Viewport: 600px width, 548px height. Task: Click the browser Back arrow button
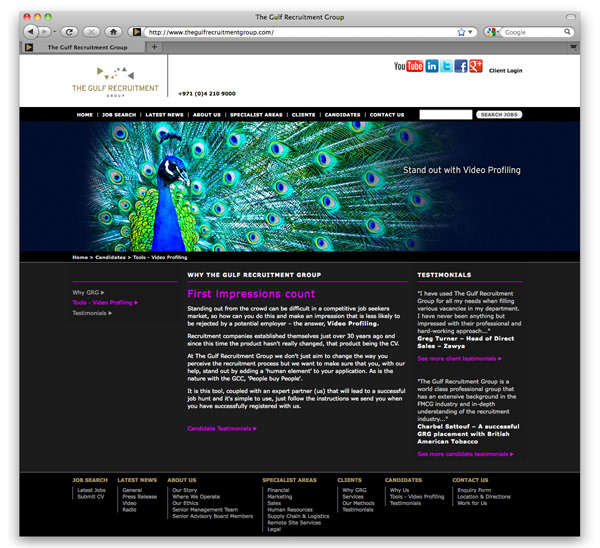(31, 32)
